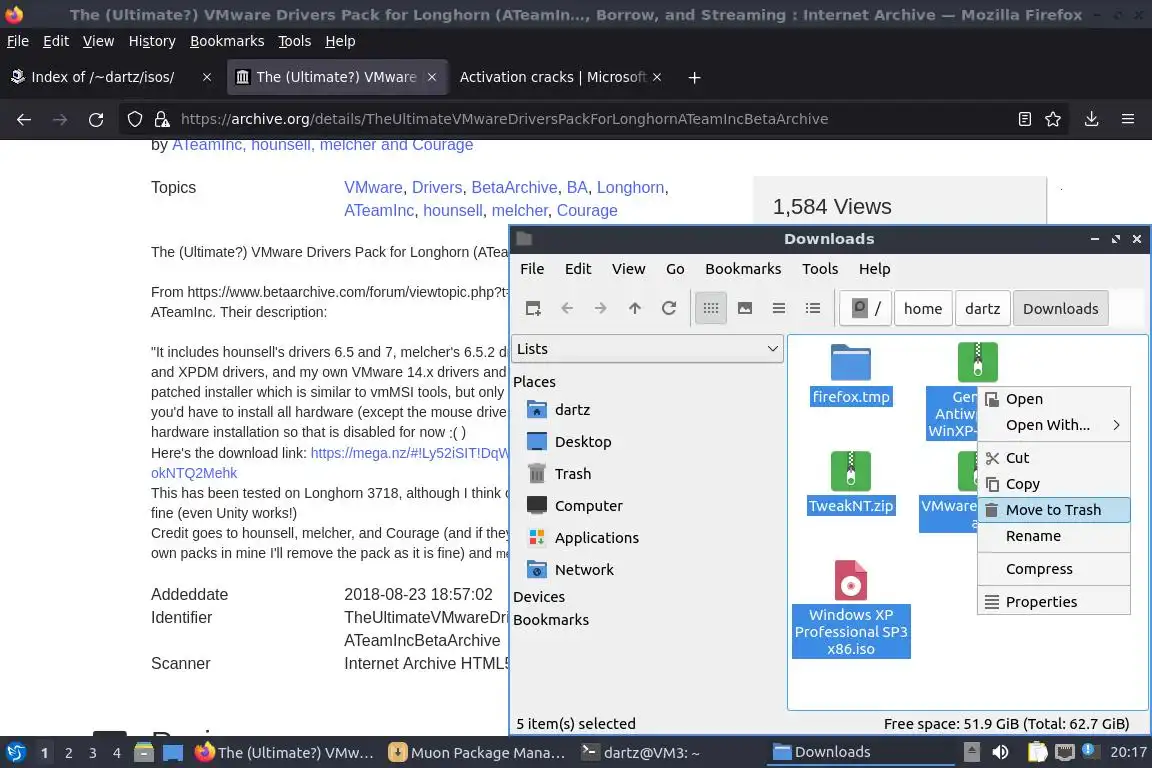The width and height of the screenshot is (1152, 768).
Task: Reload the archive.org page in Firefox
Action: [x=96, y=119]
